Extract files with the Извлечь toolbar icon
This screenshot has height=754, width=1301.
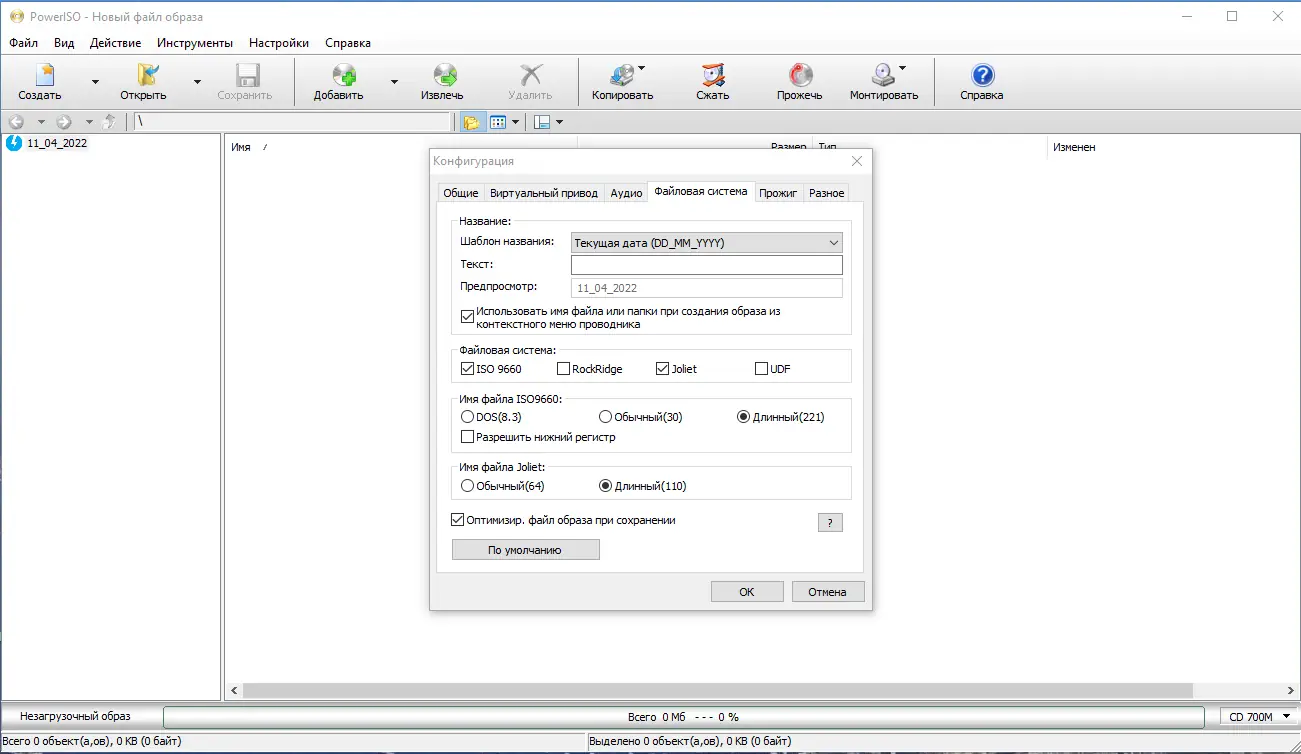click(x=444, y=76)
